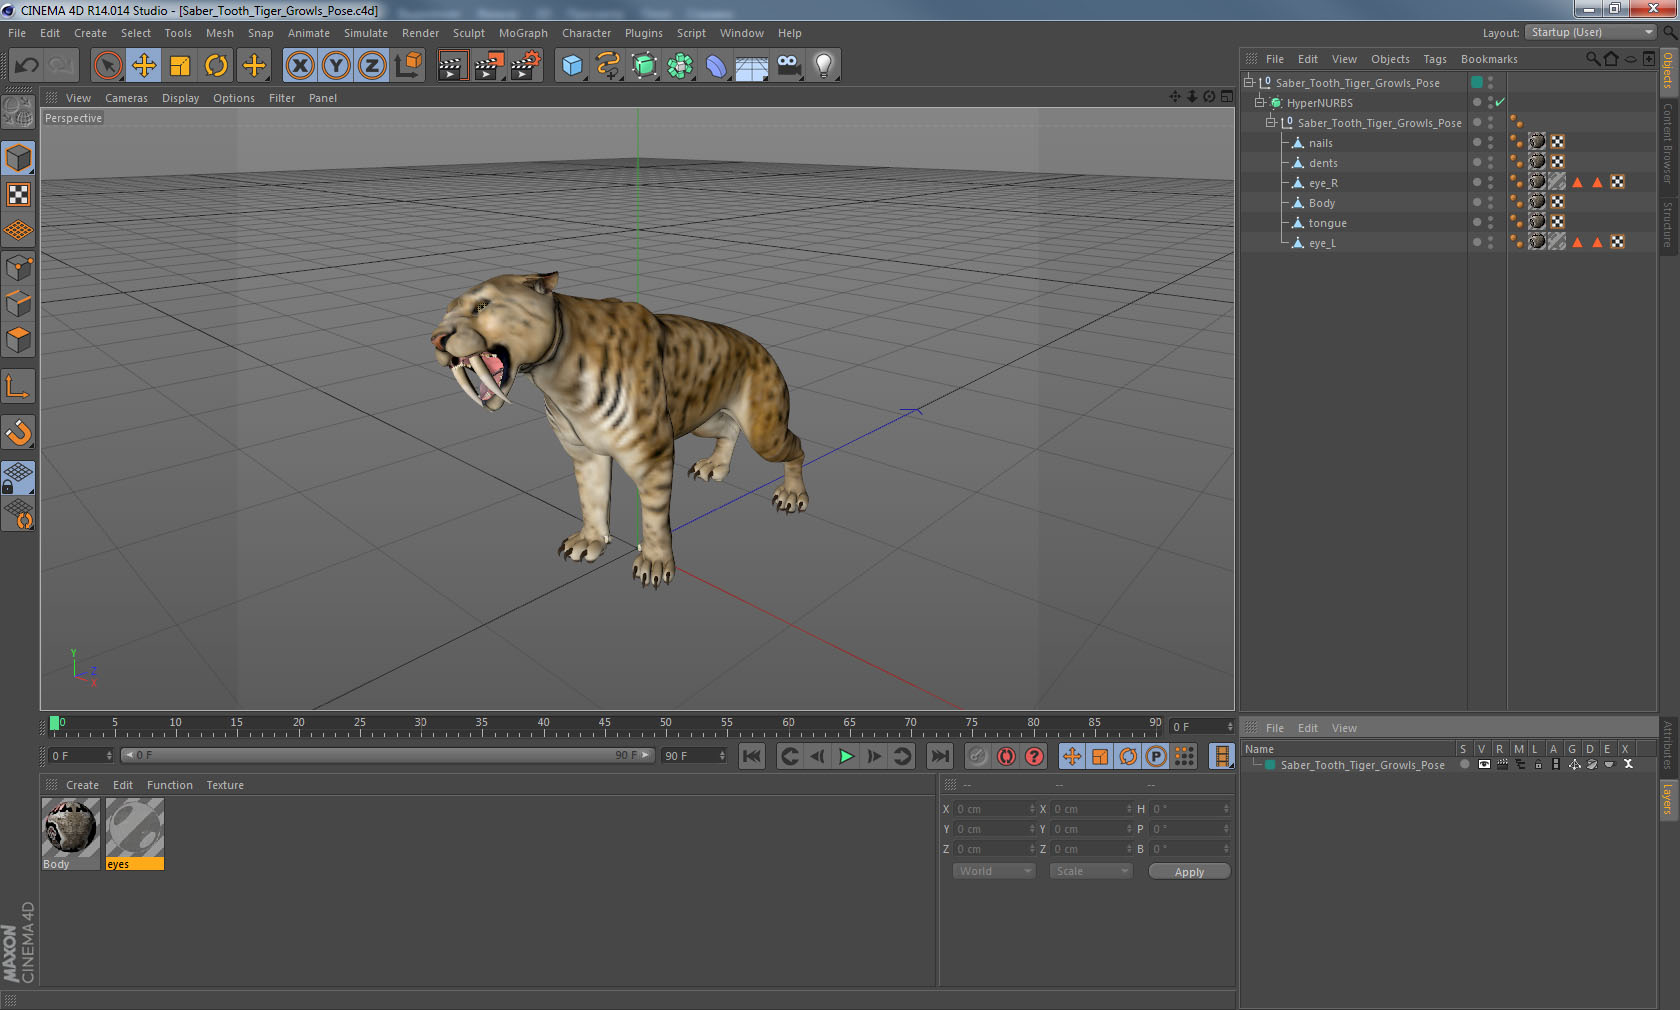Select Edges mode
The height and width of the screenshot is (1010, 1680).
click(19, 304)
